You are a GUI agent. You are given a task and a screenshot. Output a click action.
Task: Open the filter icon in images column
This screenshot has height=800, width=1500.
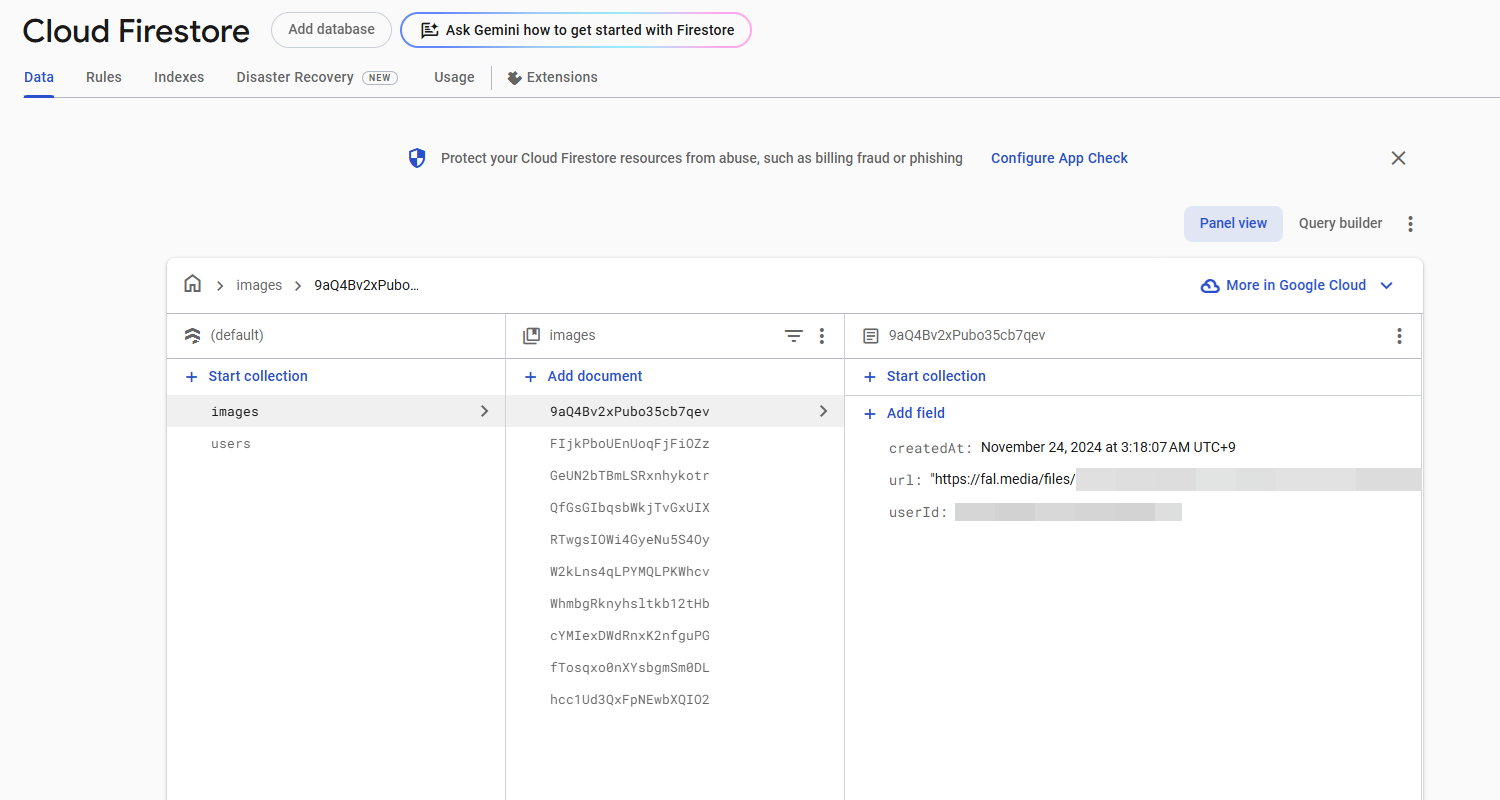click(x=793, y=336)
